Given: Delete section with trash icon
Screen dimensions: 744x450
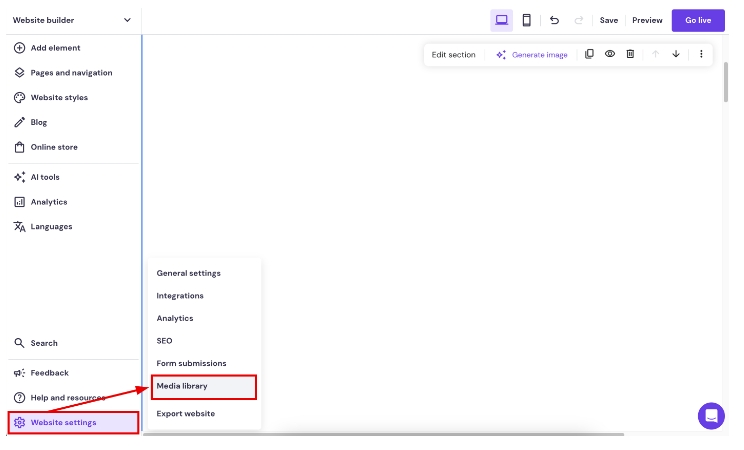Looking at the screenshot, I should [x=630, y=54].
